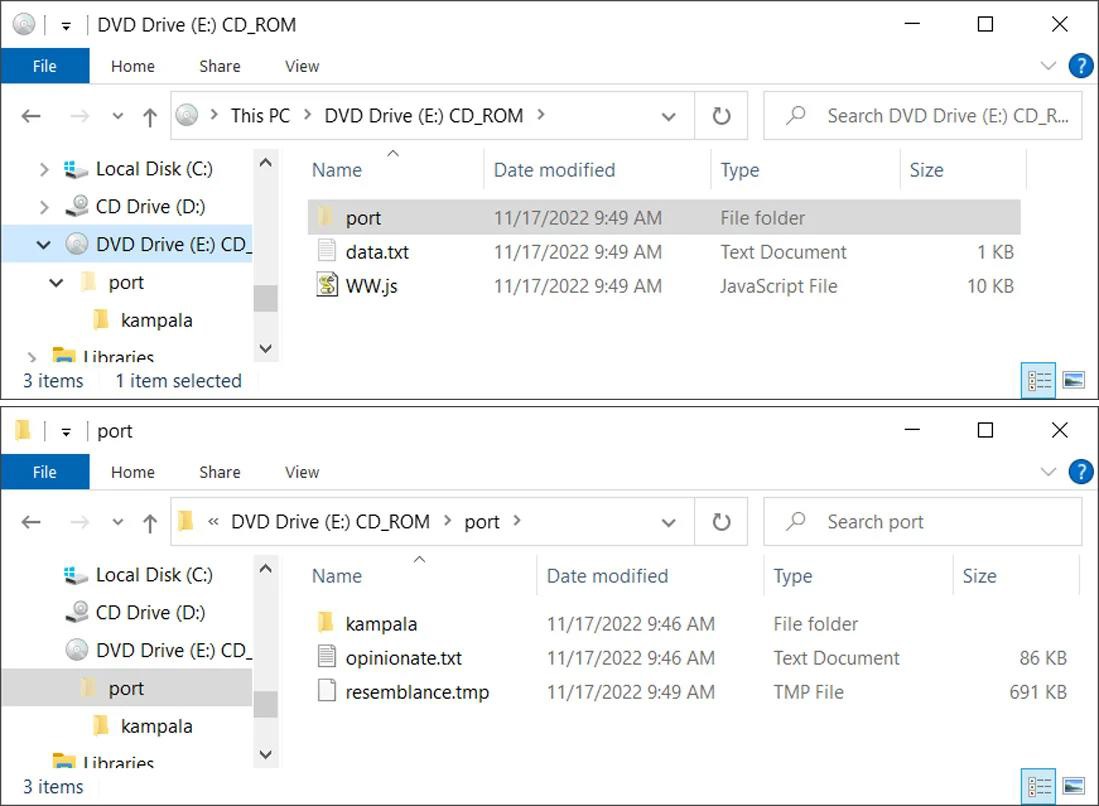The width and height of the screenshot is (1099, 806).
Task: Click the resemblance.tmp file icon
Action: click(x=327, y=692)
